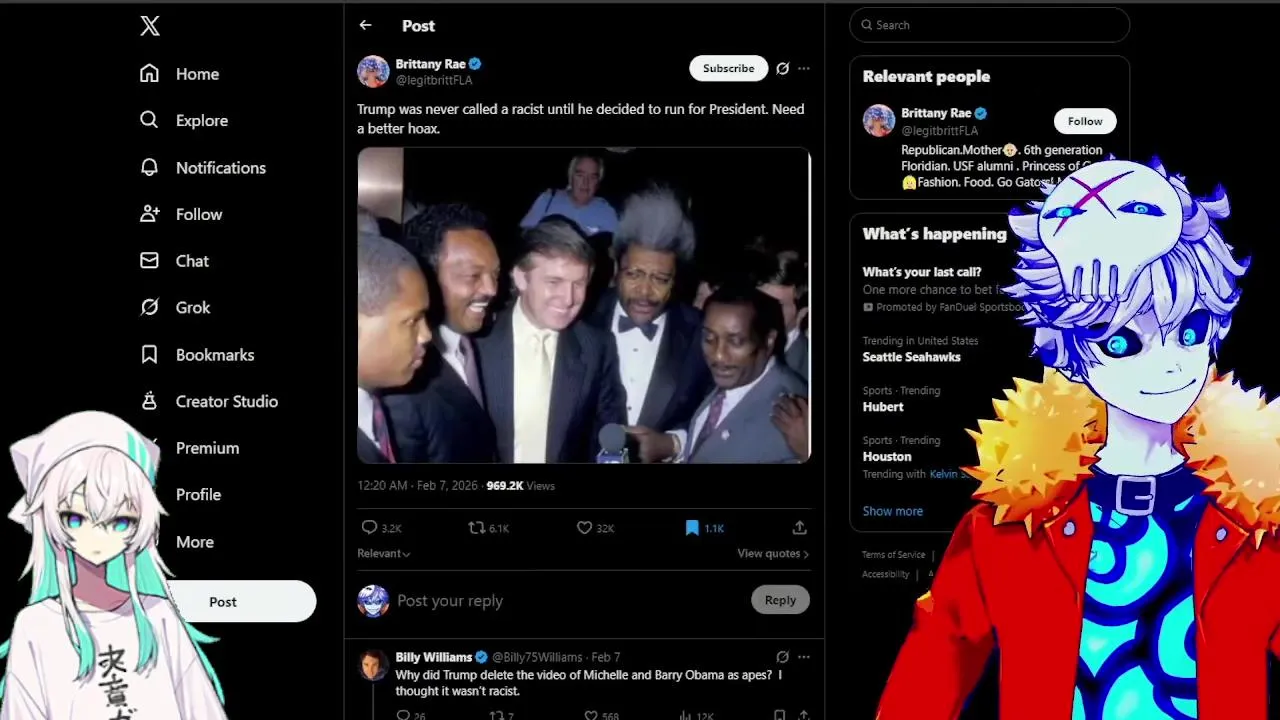Click the X logo icon
The width and height of the screenshot is (1280, 720).
(150, 26)
